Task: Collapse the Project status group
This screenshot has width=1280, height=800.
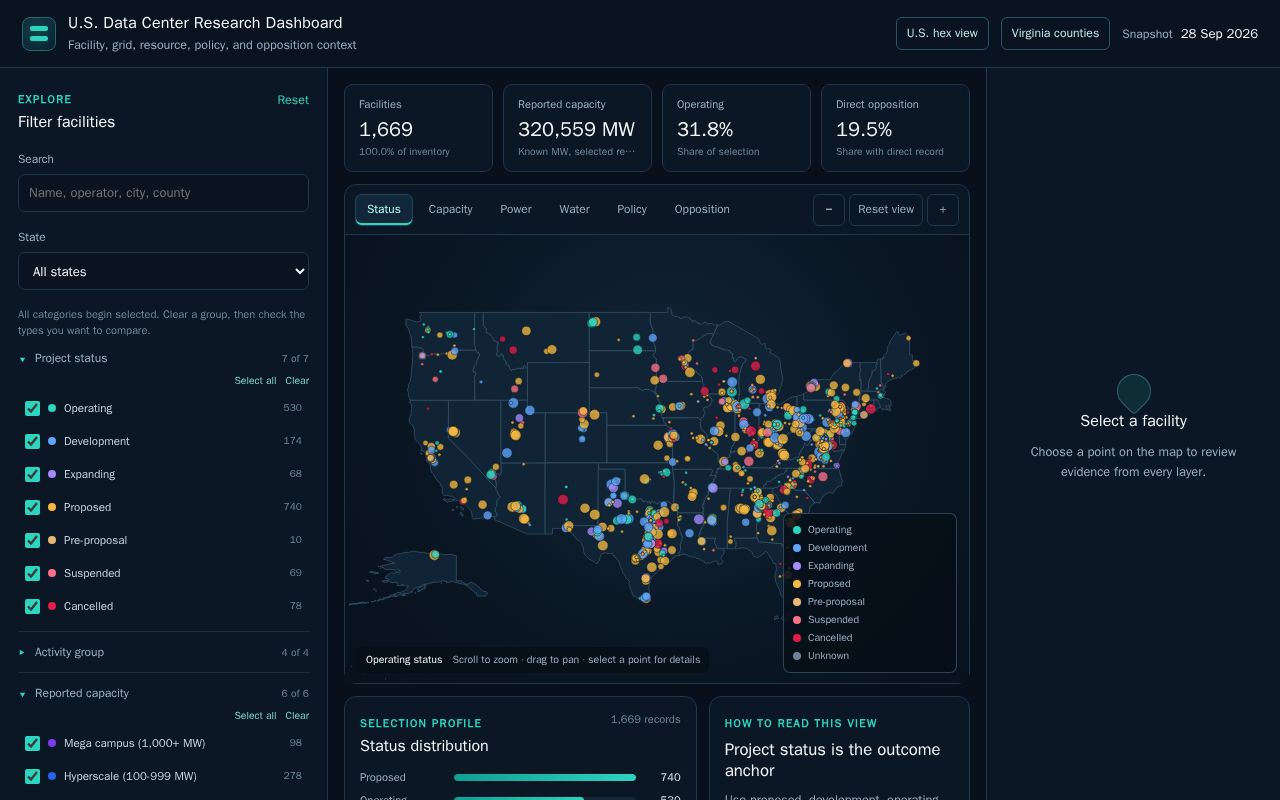Action: pyautogui.click(x=163, y=358)
